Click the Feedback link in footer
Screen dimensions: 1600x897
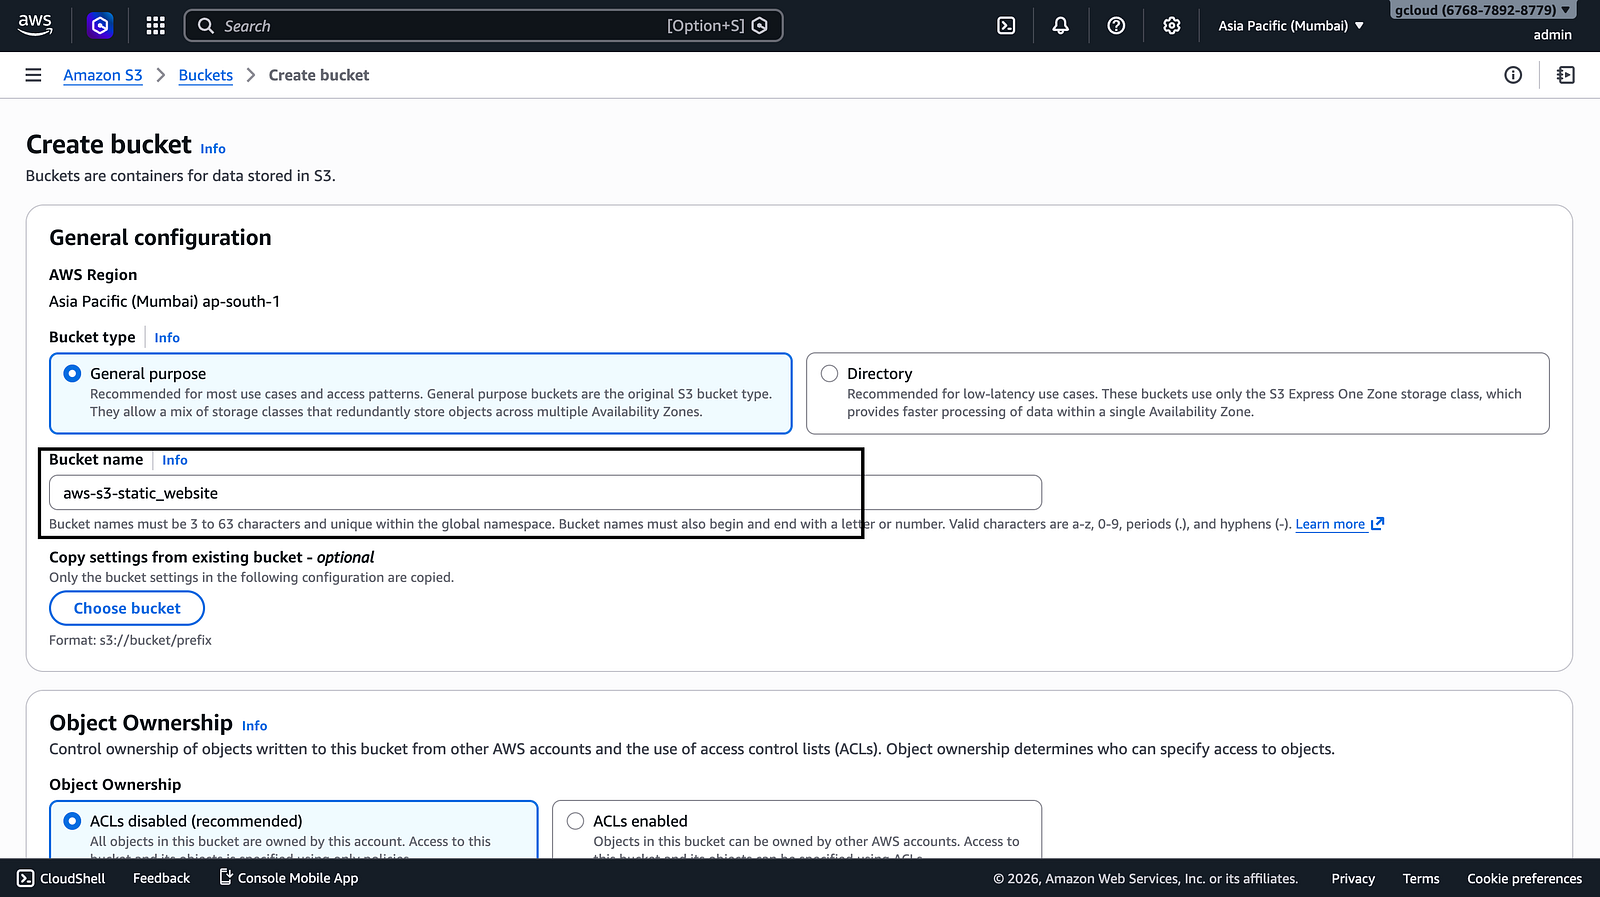[161, 878]
